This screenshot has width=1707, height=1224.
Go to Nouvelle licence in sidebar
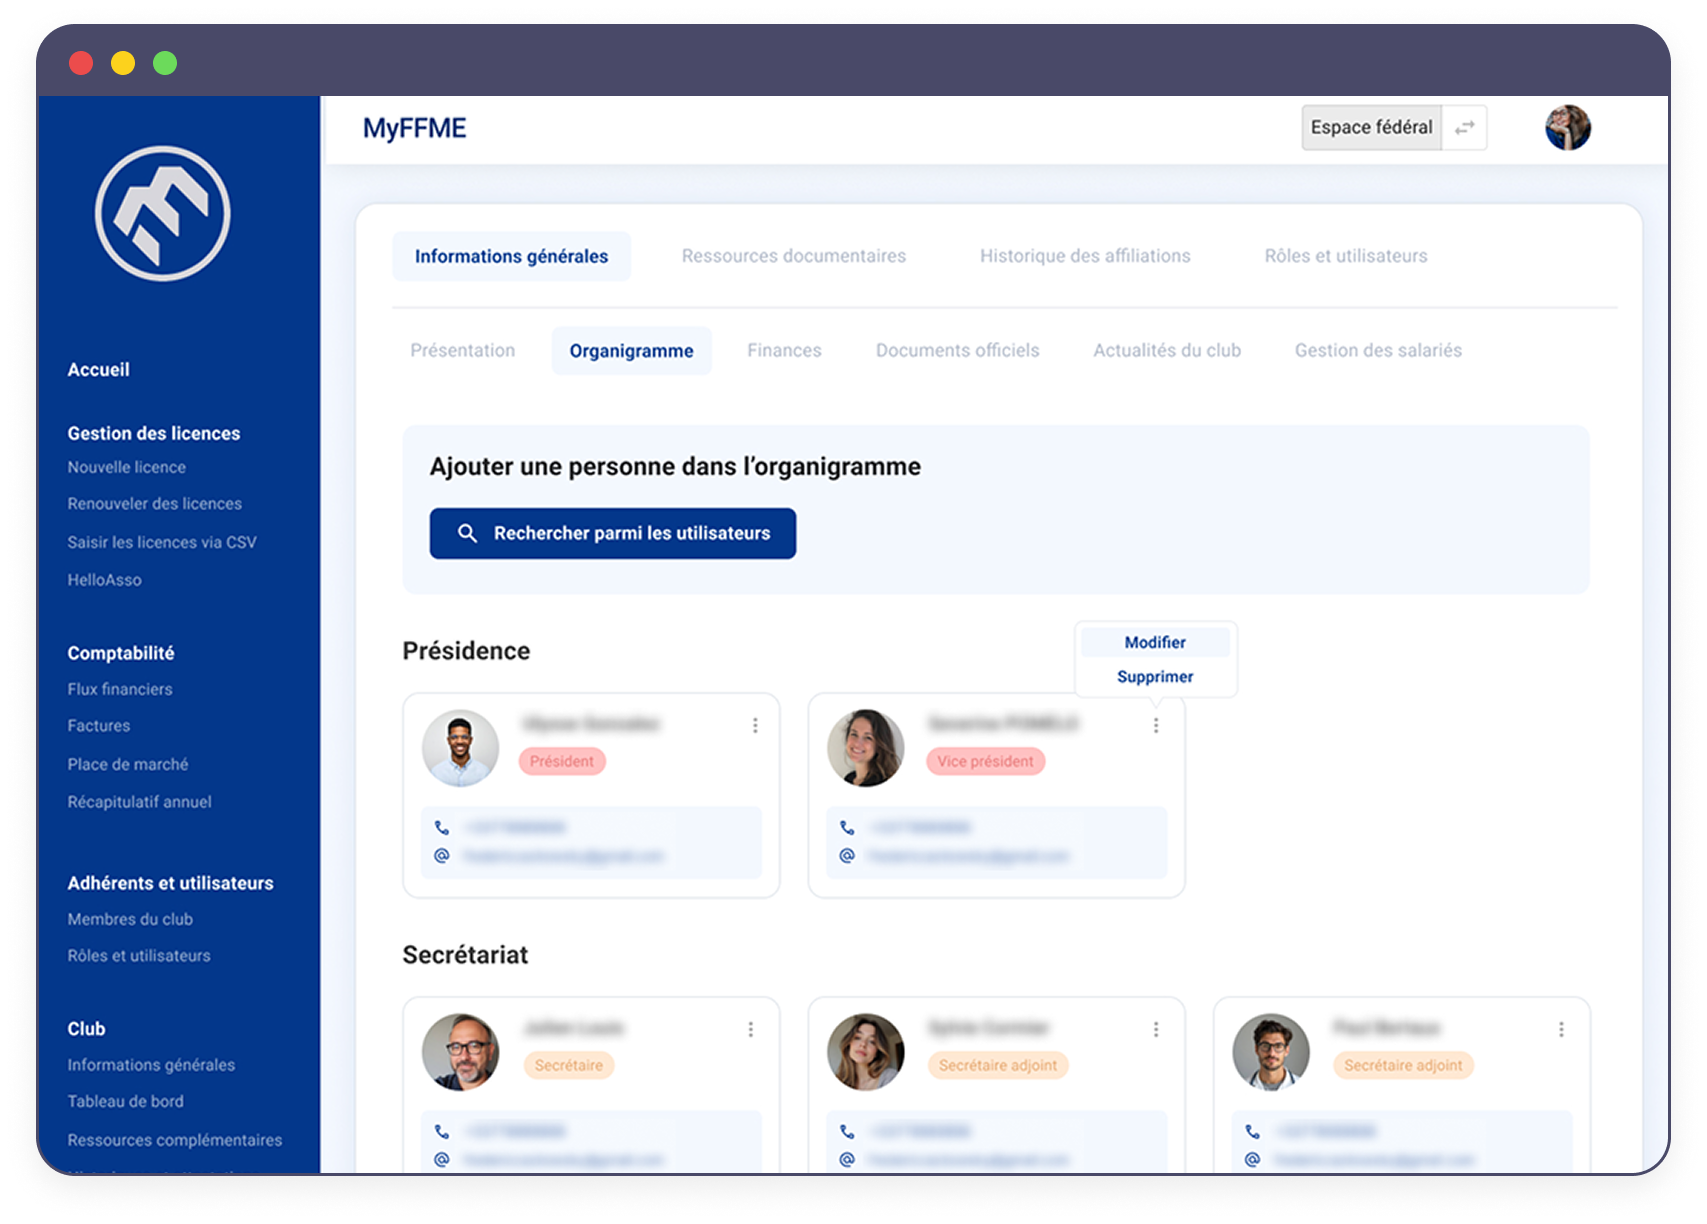127,467
